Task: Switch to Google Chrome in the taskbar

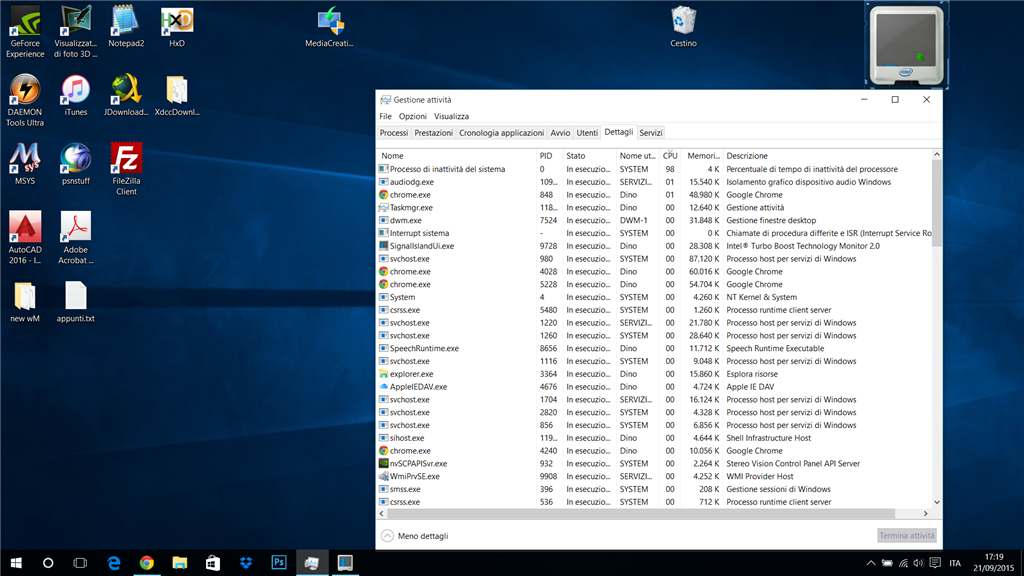Action: [x=146, y=562]
